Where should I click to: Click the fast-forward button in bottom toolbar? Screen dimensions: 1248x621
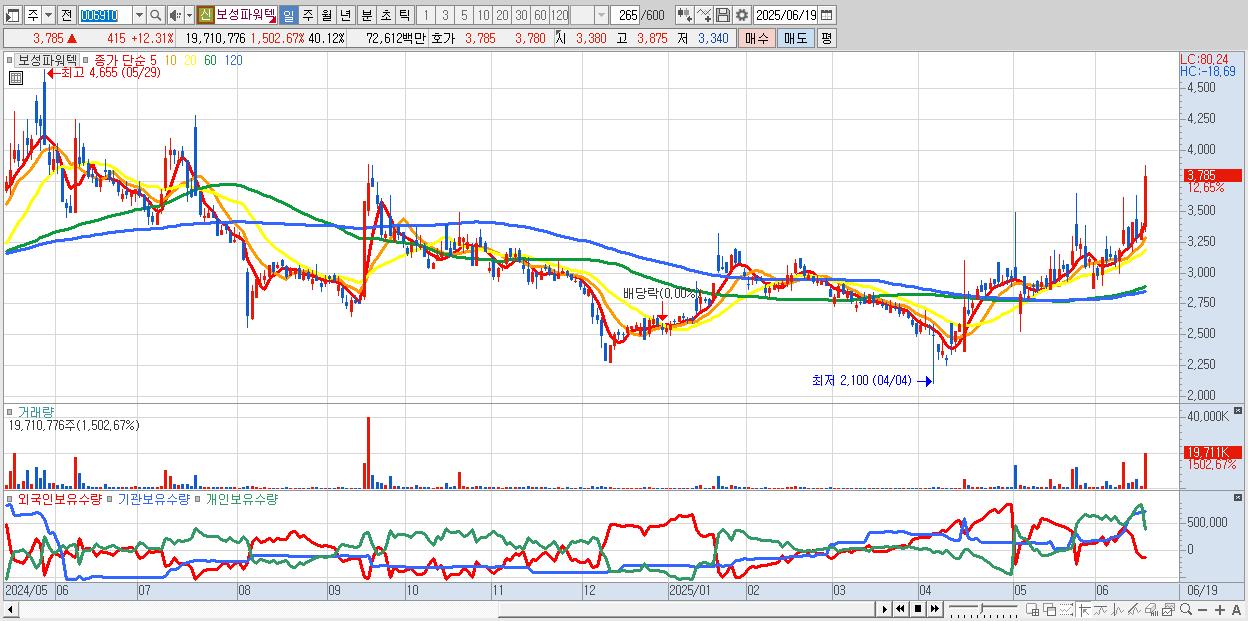coord(934,609)
